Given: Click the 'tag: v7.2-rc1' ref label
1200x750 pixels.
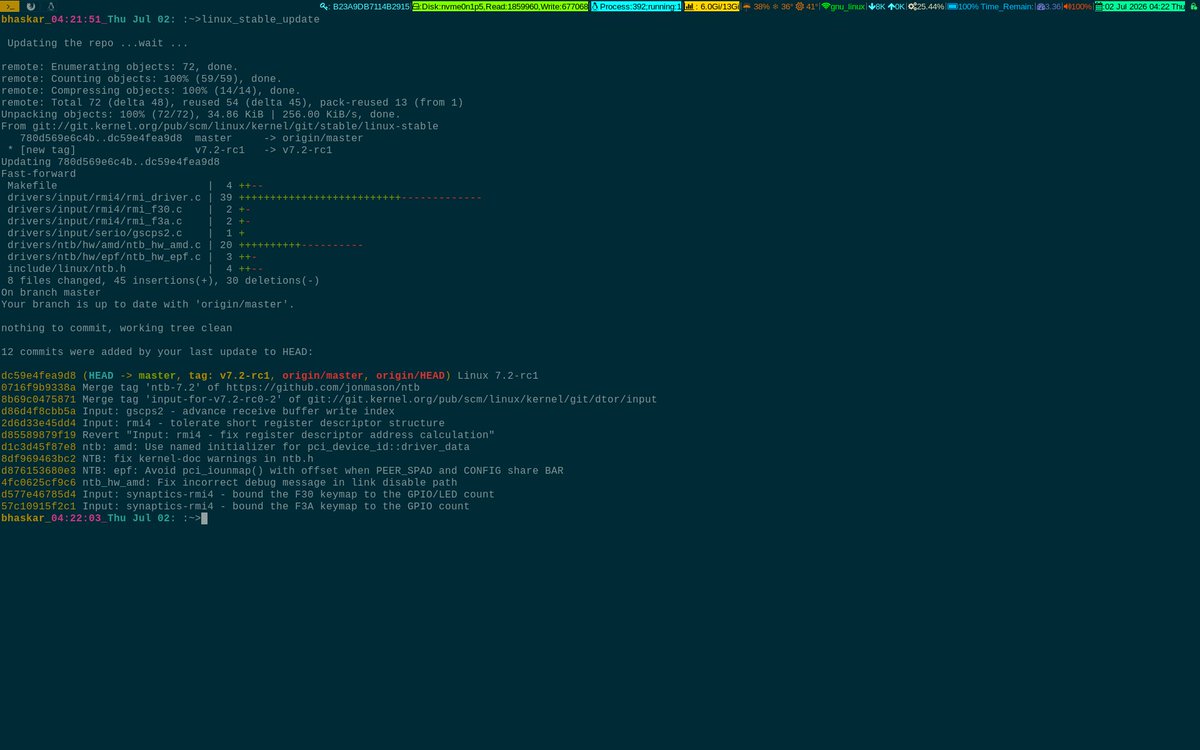Looking at the screenshot, I should pyautogui.click(x=230, y=376).
